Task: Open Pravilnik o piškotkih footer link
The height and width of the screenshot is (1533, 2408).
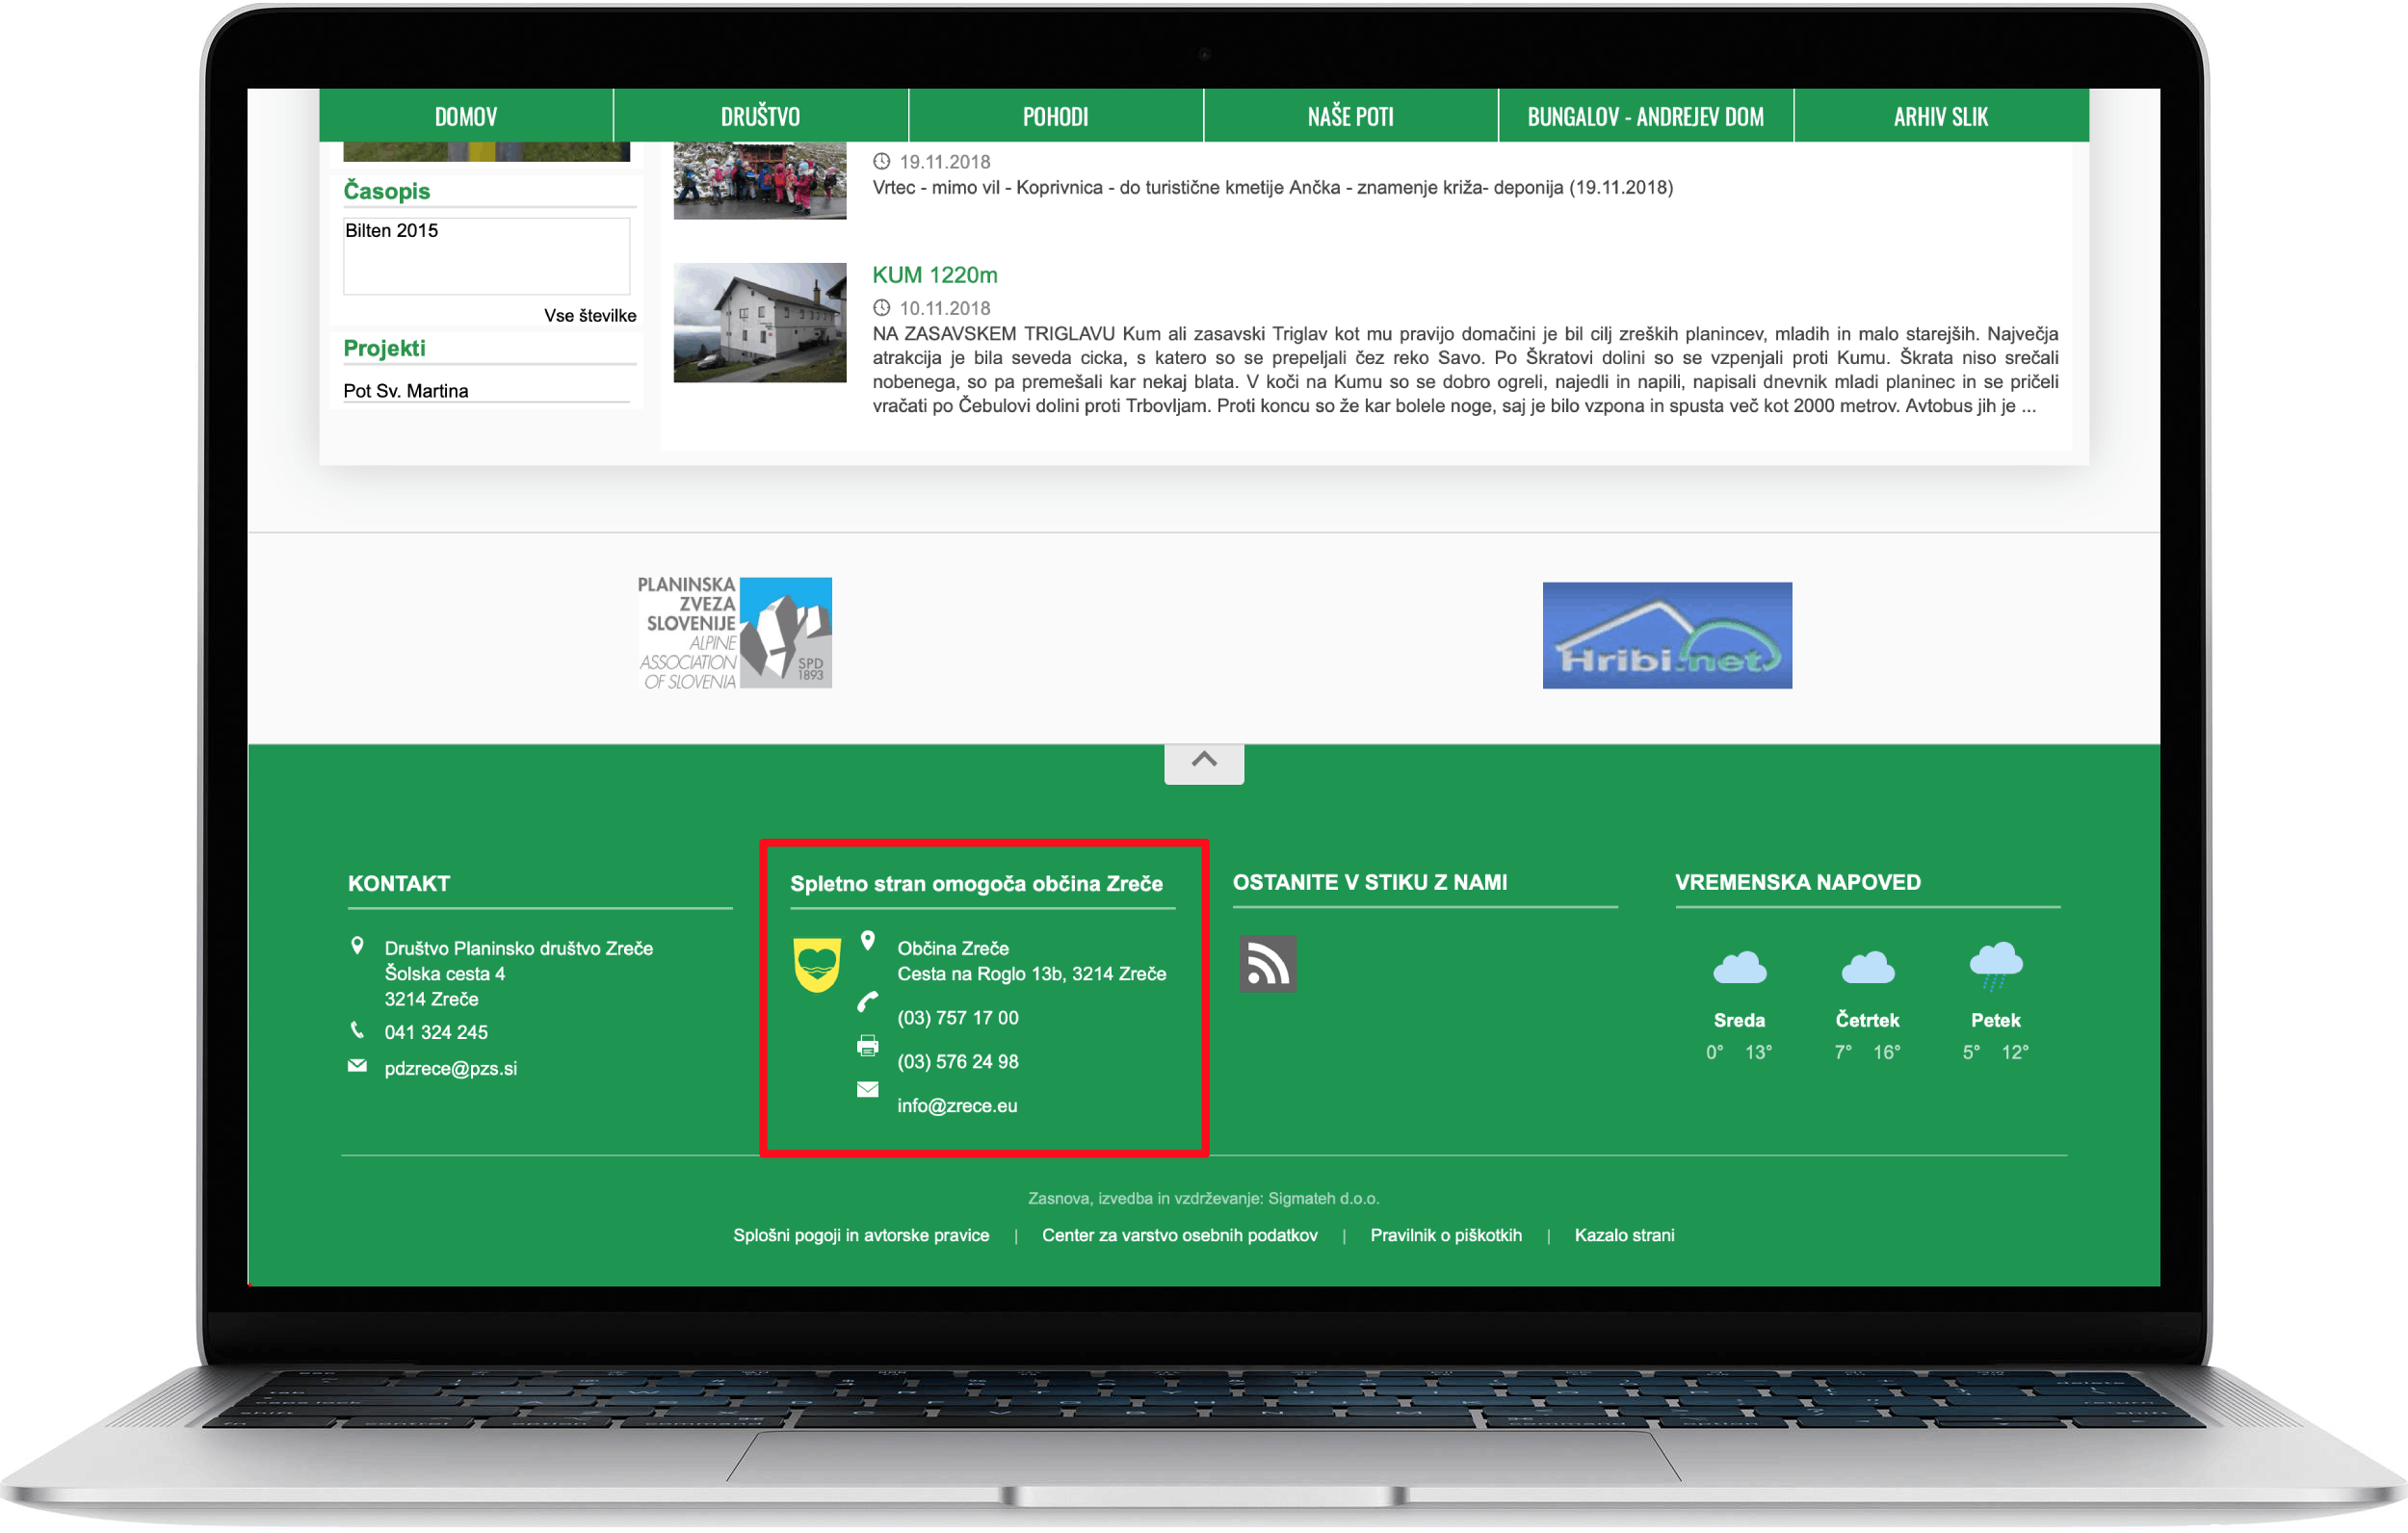Action: (1445, 1235)
